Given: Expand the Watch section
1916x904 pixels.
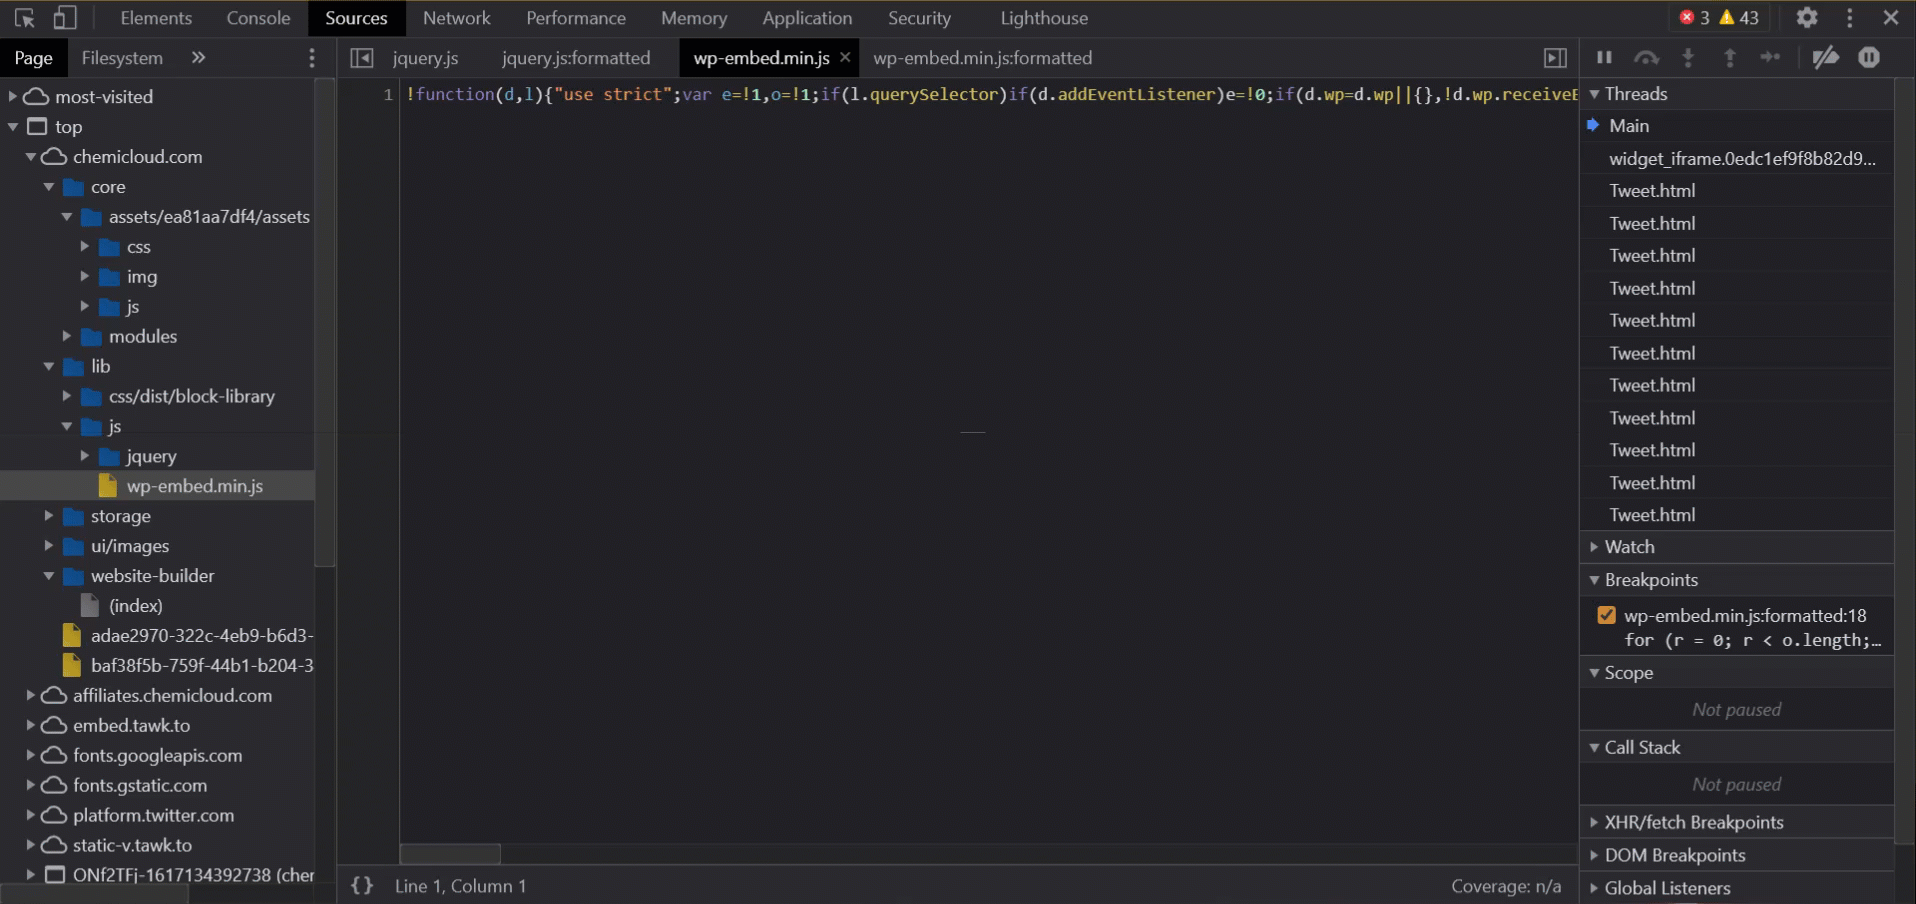Looking at the screenshot, I should click(x=1629, y=547).
